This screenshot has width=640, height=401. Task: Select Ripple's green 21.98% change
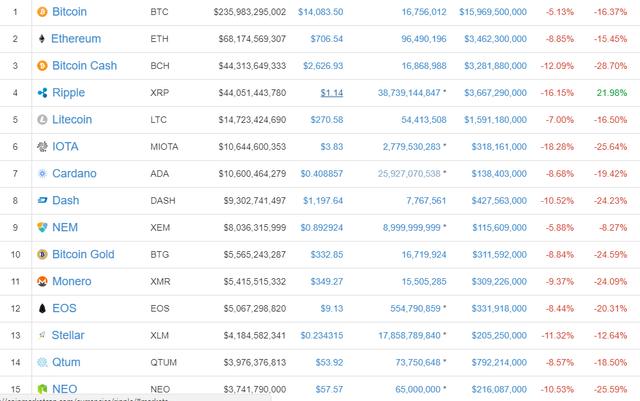pyautogui.click(x=611, y=93)
